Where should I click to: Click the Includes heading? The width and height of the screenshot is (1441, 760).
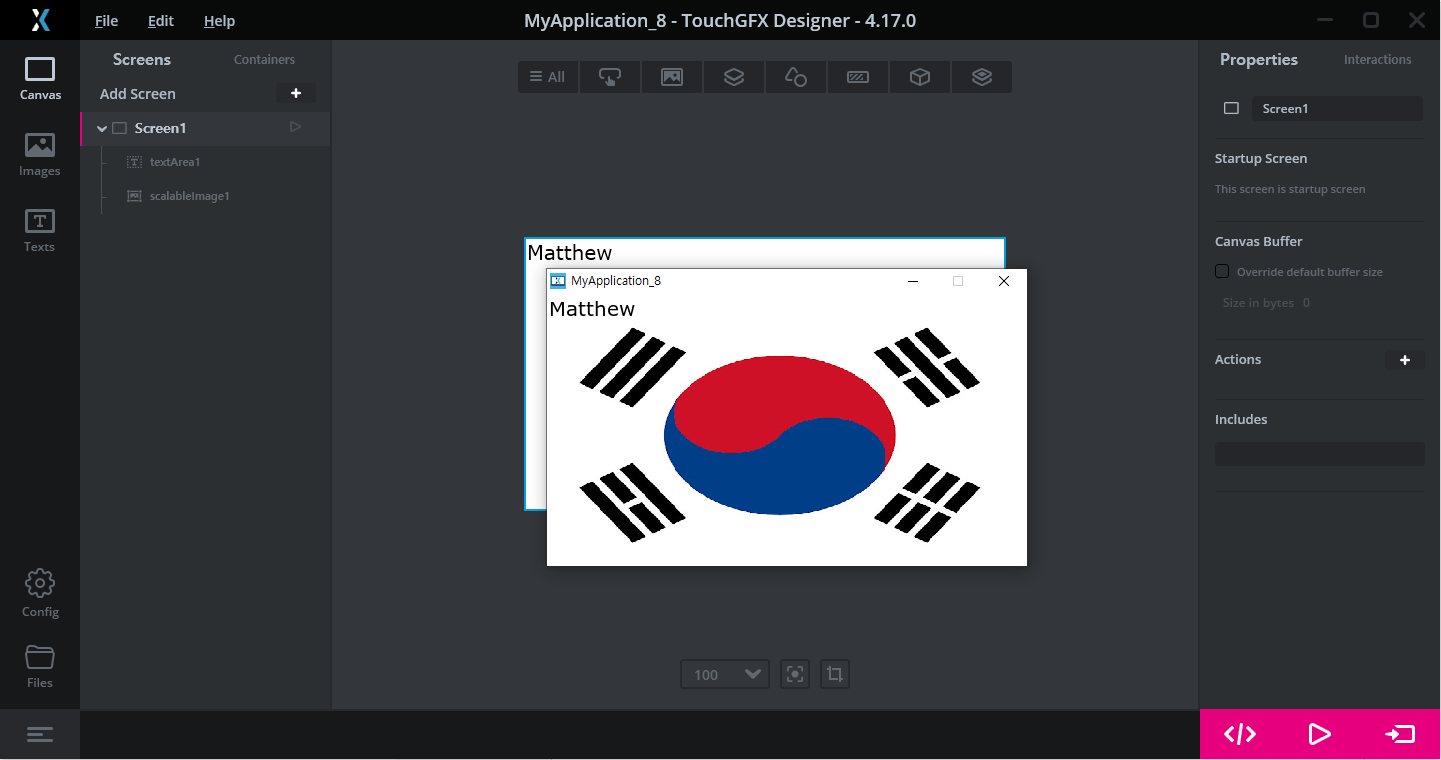point(1241,420)
